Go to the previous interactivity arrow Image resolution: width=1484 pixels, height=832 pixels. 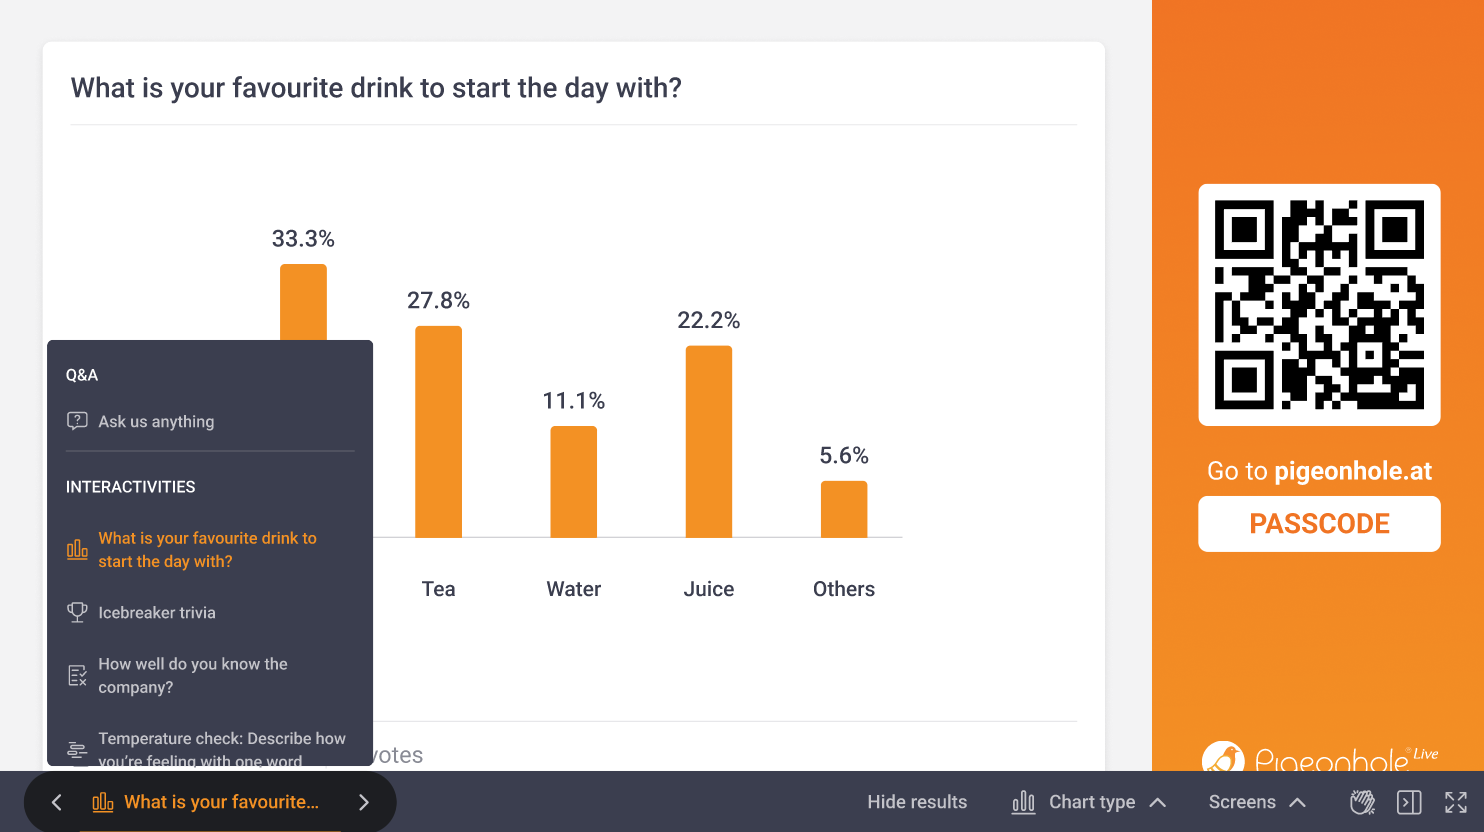click(x=57, y=802)
